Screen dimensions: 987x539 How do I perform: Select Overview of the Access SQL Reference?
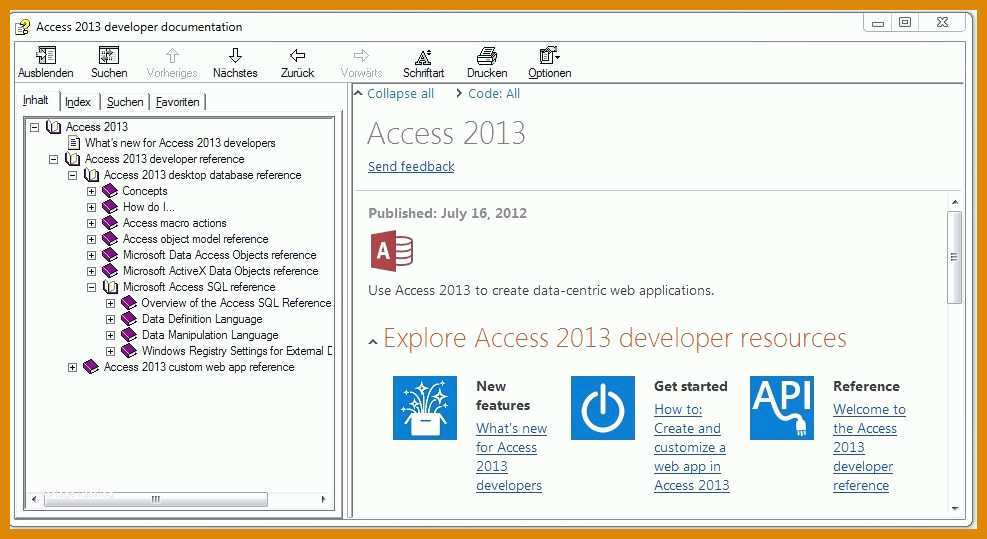(237, 303)
